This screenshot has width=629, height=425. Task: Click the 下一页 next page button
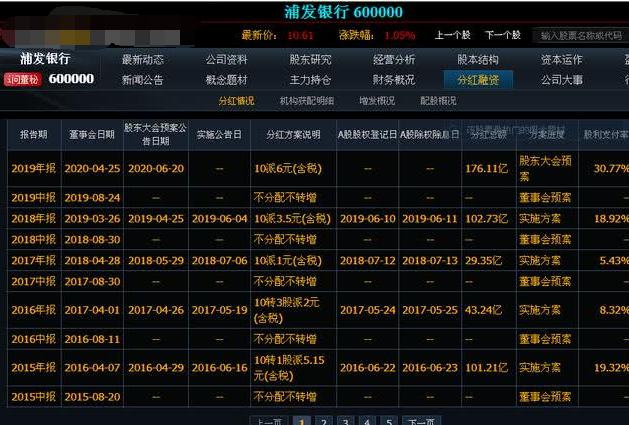422,421
